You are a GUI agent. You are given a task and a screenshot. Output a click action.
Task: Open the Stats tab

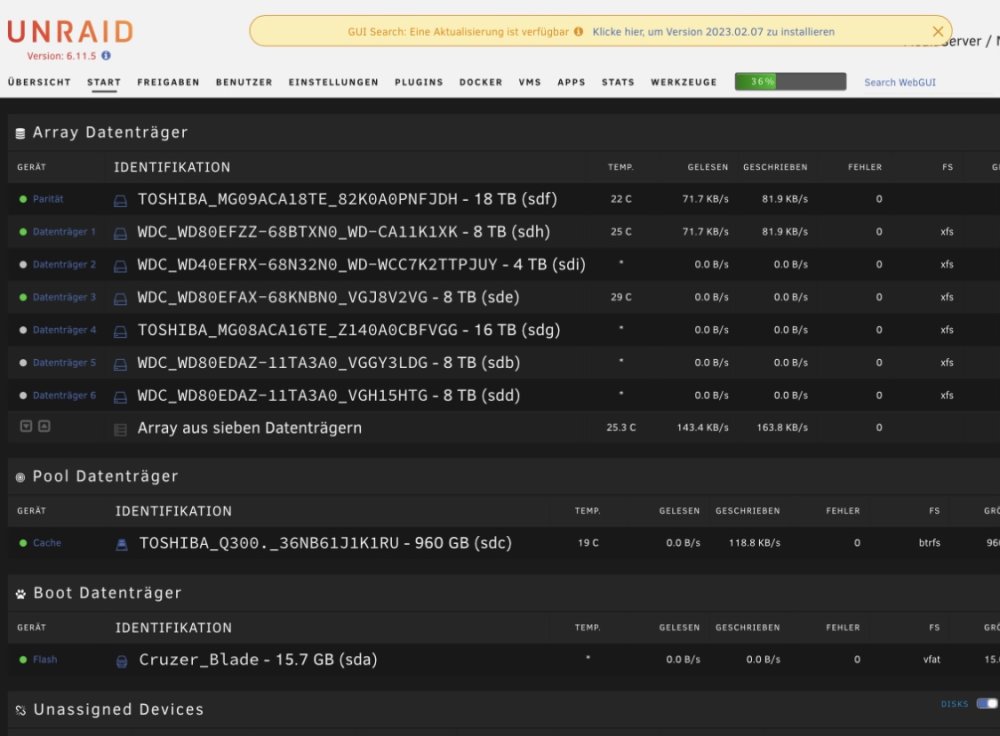tap(618, 82)
